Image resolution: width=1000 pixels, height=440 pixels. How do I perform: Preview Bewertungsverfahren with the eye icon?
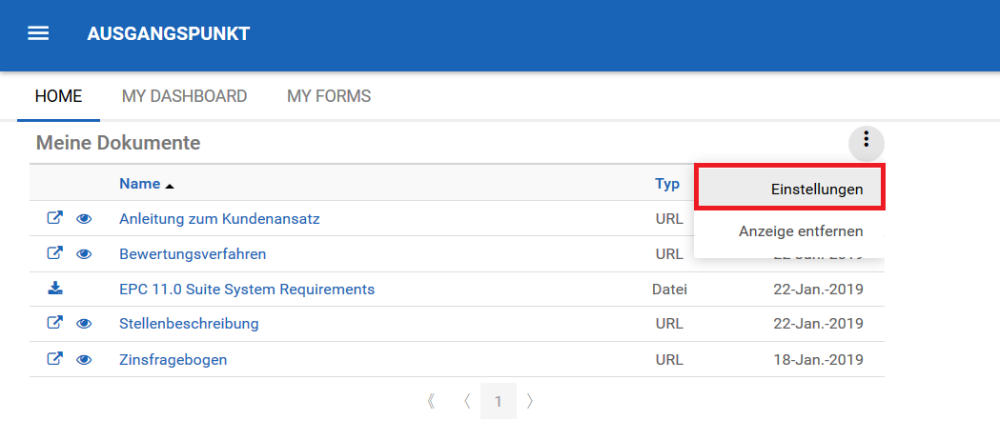(x=84, y=254)
